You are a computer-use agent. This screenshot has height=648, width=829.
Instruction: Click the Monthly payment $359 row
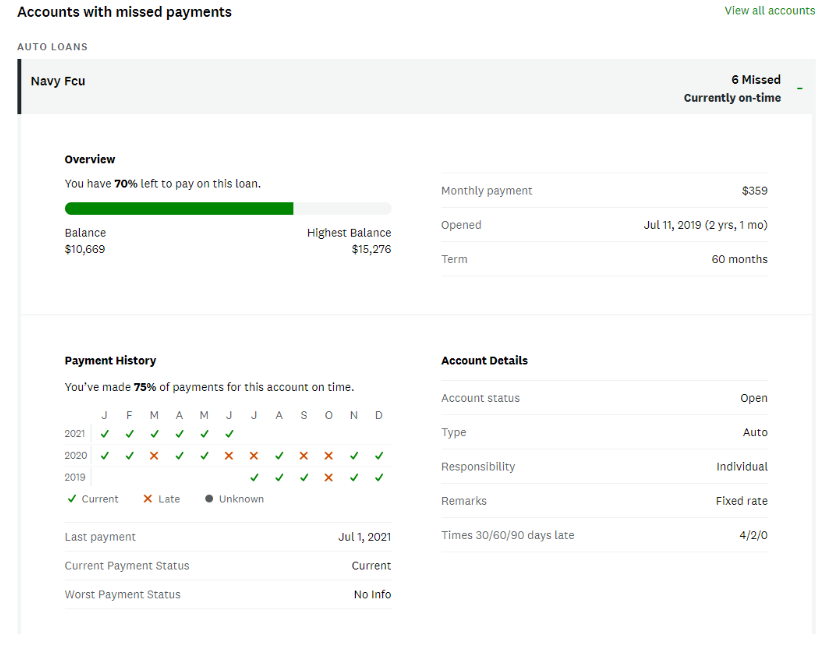604,191
